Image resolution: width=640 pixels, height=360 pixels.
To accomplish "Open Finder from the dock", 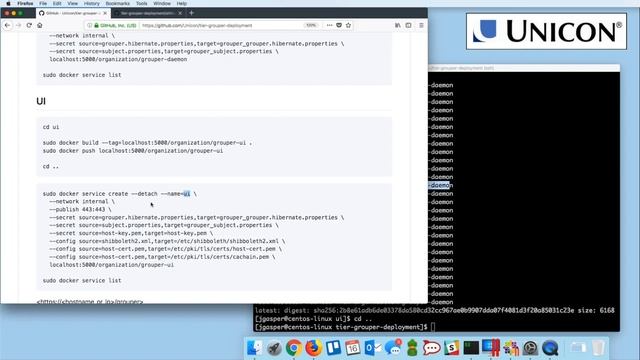I will (x=255, y=348).
